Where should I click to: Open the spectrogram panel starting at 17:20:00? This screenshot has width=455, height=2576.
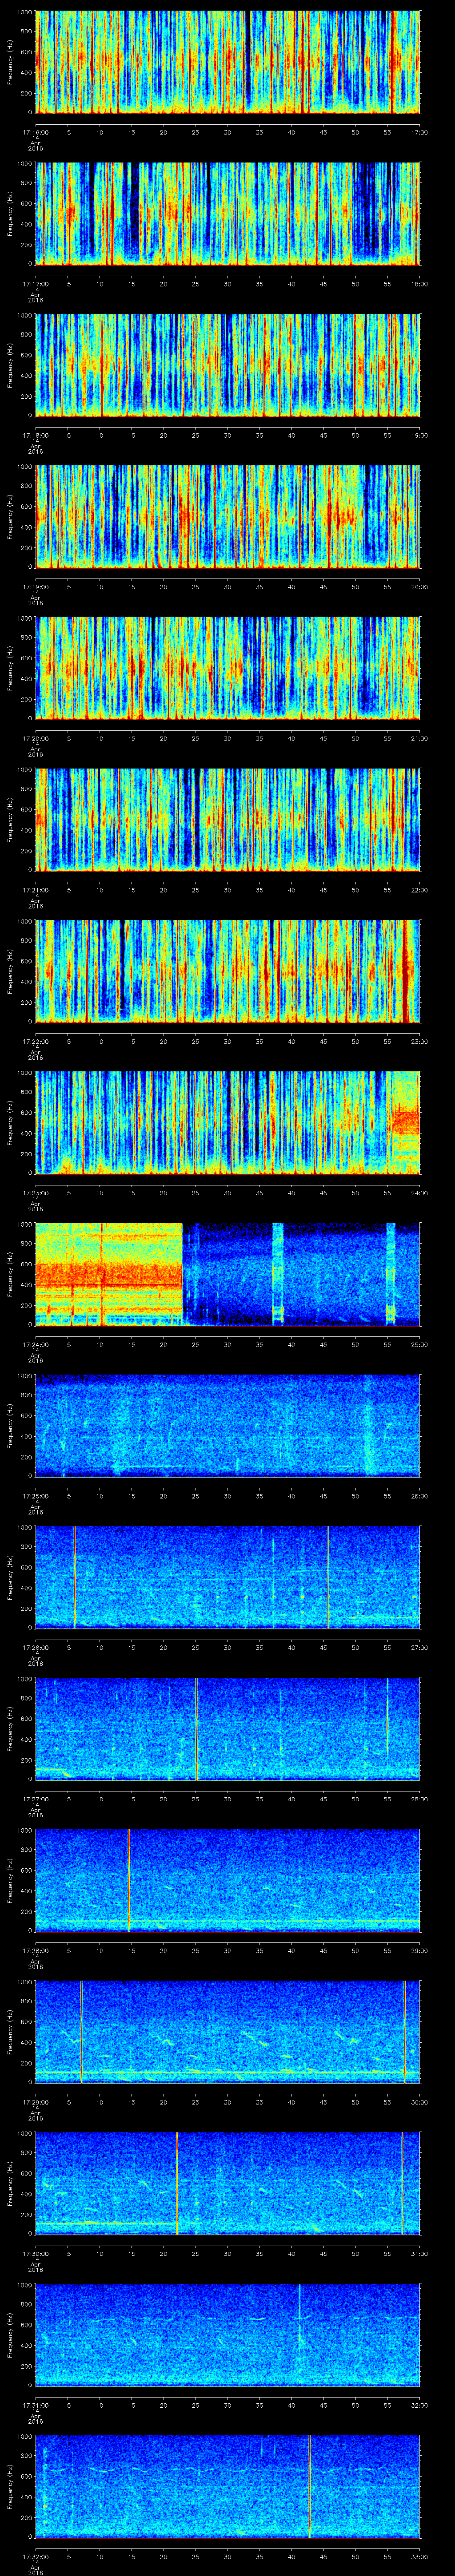(x=228, y=668)
